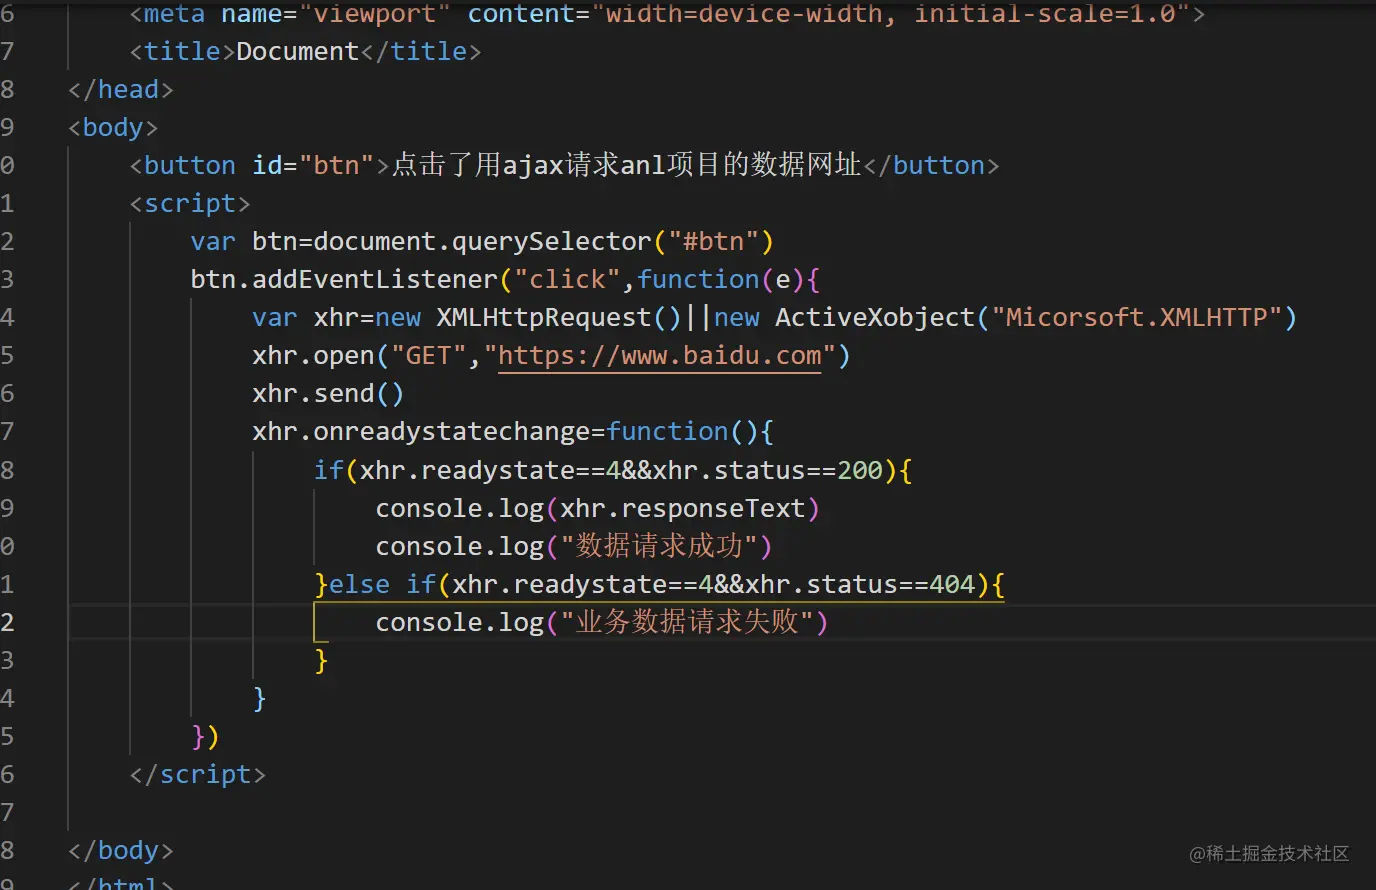The height and width of the screenshot is (890, 1376).
Task: Click xhr.responseText inside console.log
Action: pos(683,508)
